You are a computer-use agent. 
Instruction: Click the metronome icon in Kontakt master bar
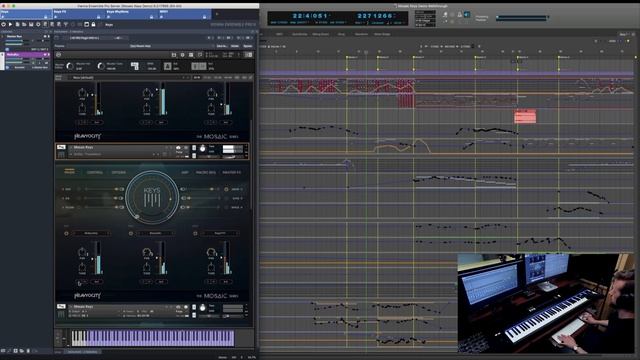click(168, 66)
